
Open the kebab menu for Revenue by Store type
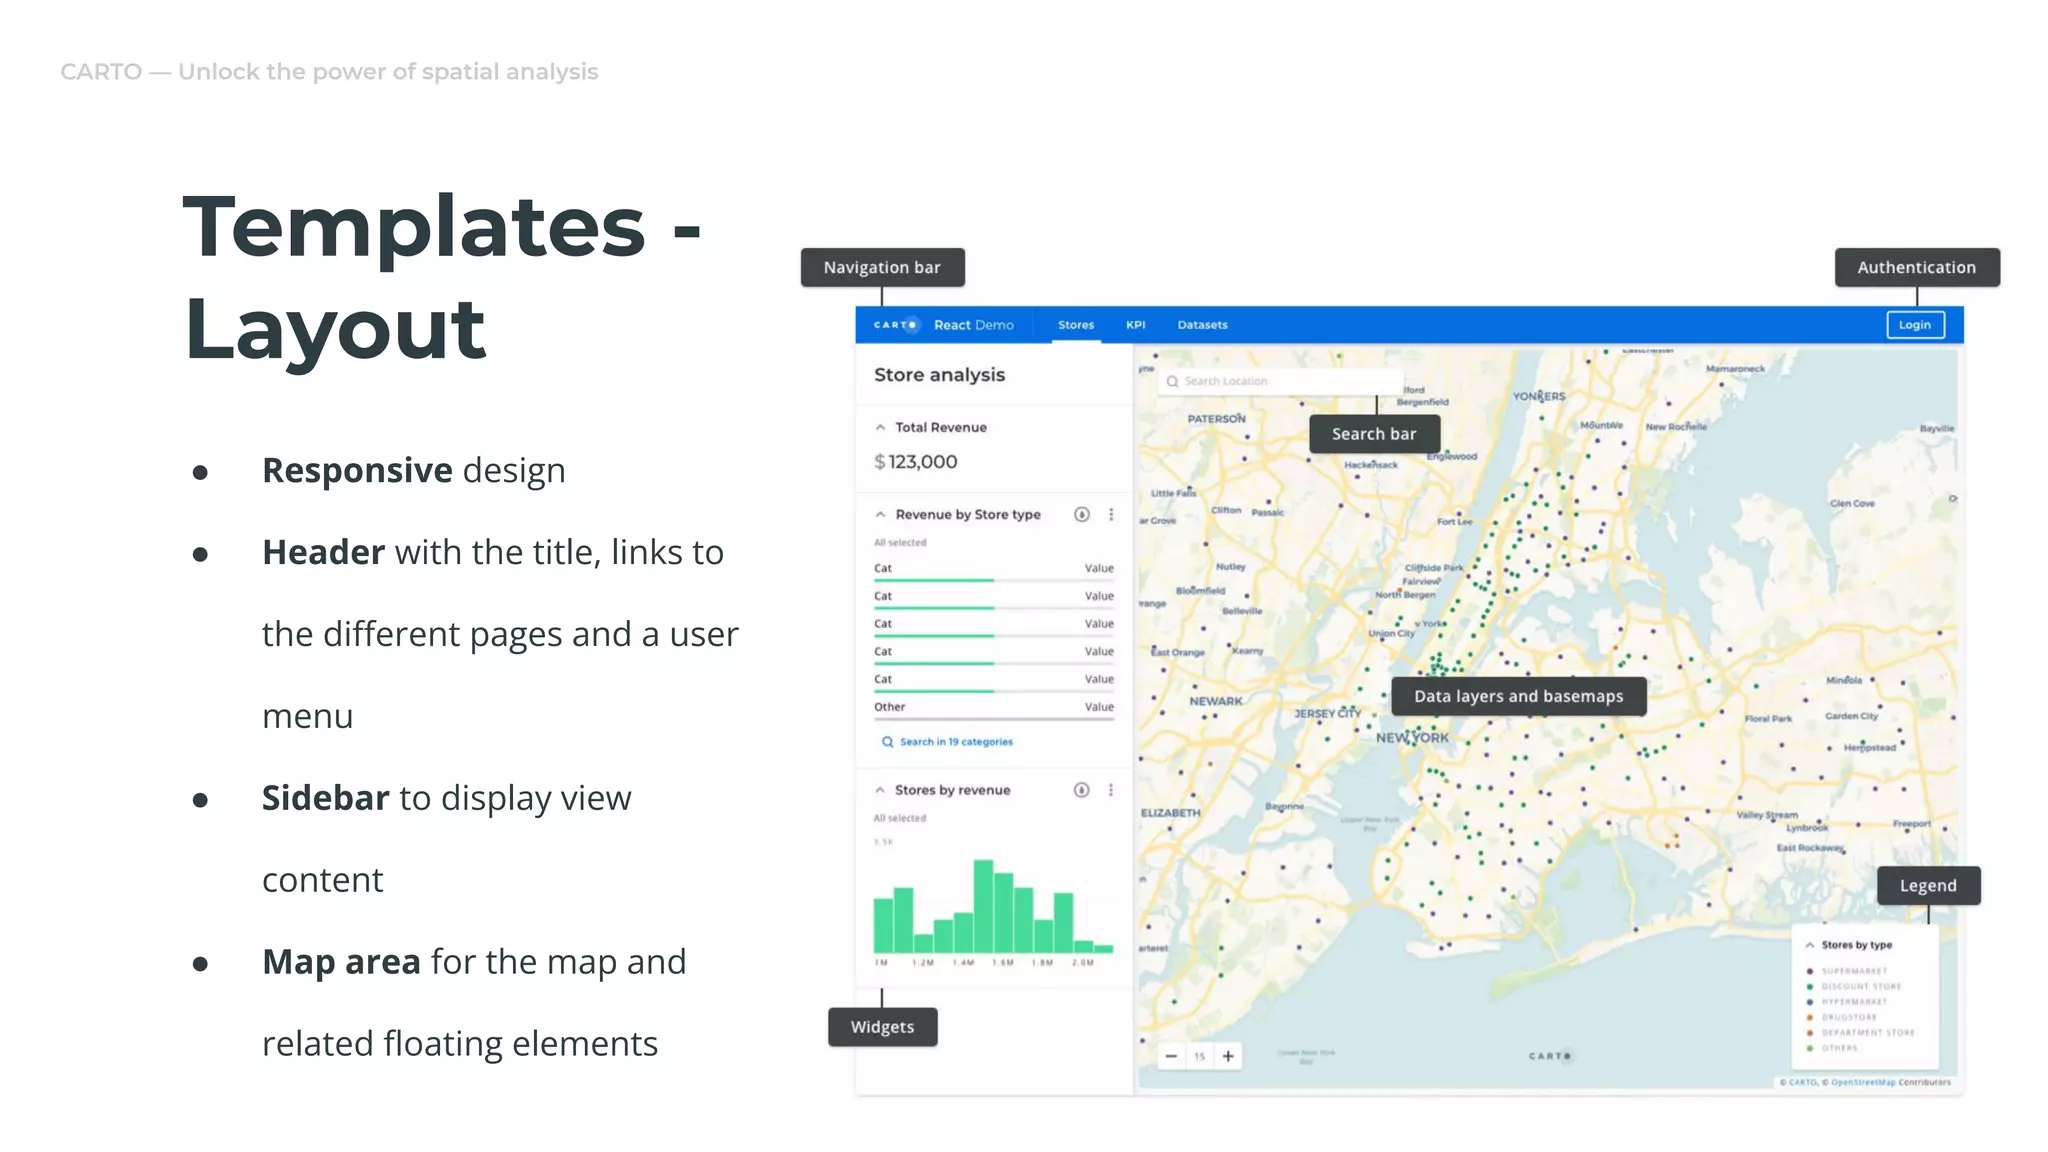(1111, 514)
